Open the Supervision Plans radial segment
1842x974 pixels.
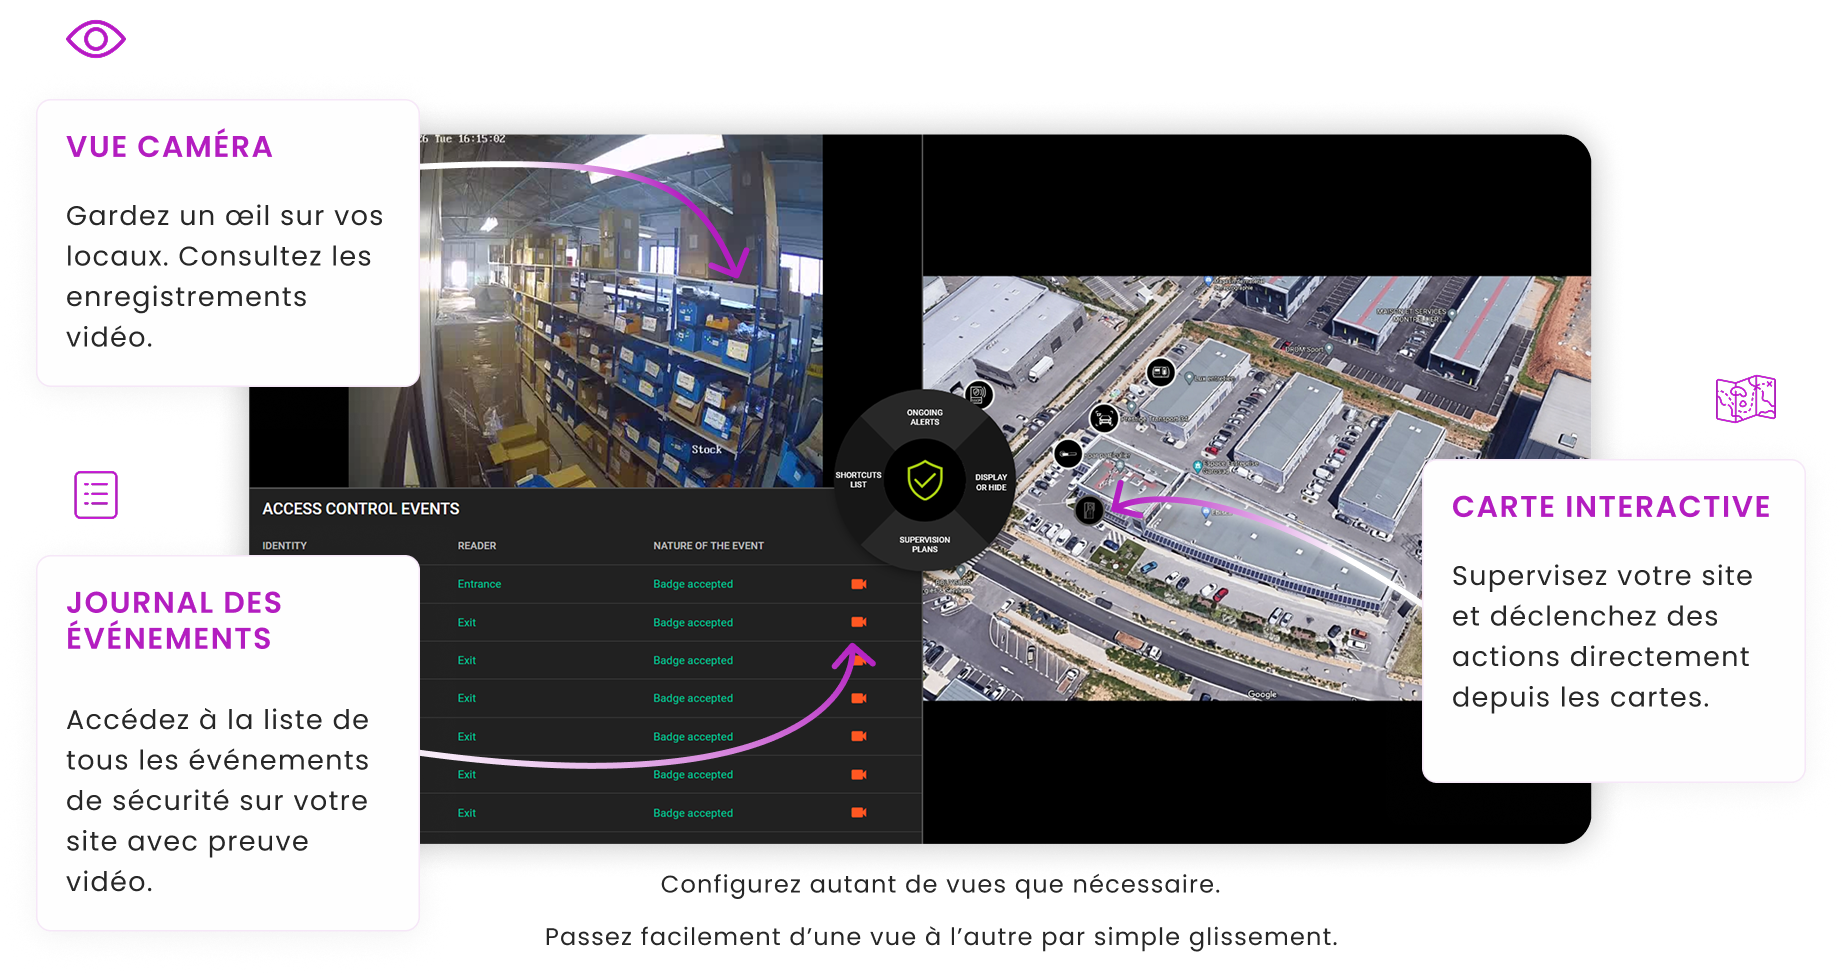[x=925, y=544]
